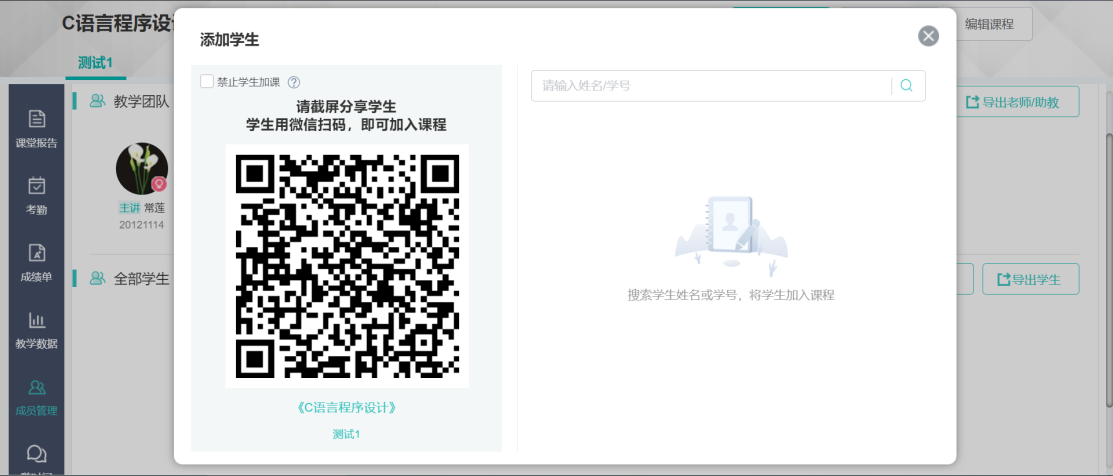This screenshot has height=476, width=1113.
Task: Click the 主讲 badge label
Action: [x=129, y=209]
